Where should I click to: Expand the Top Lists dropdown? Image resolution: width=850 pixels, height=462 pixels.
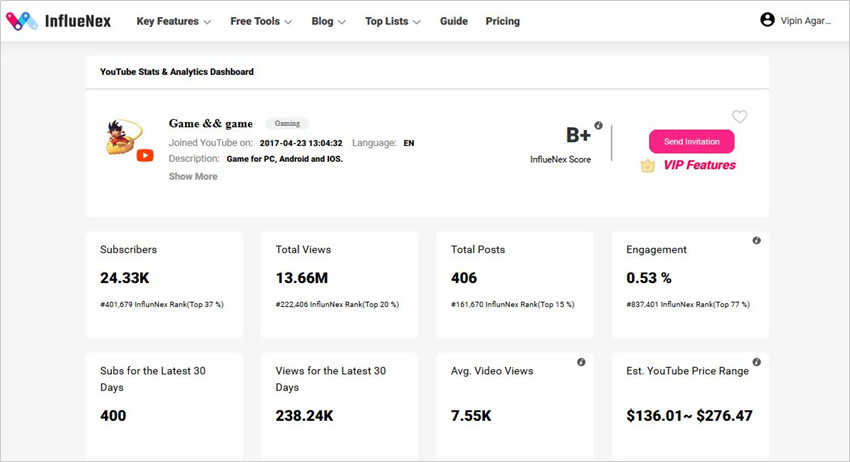[392, 21]
